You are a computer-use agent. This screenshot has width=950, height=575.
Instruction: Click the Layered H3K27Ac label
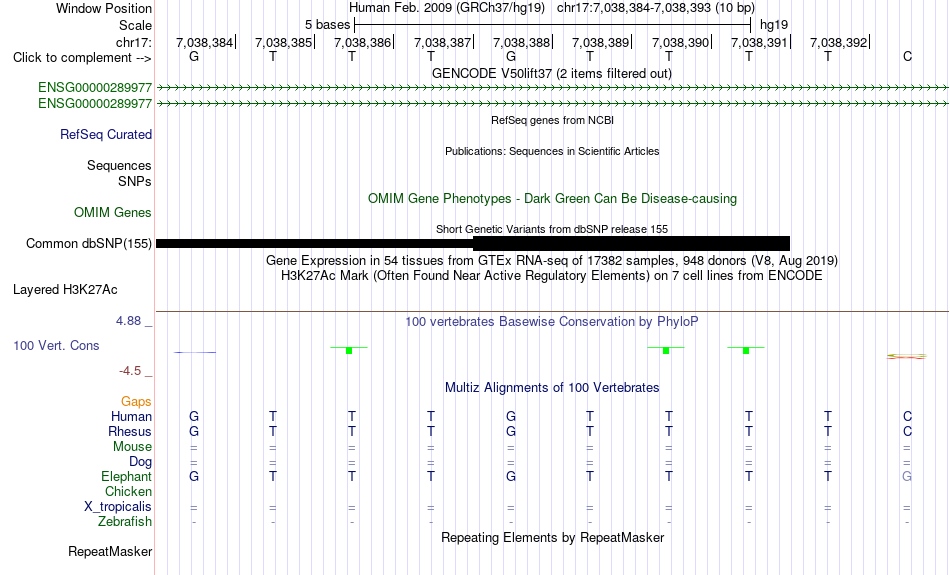click(x=65, y=290)
